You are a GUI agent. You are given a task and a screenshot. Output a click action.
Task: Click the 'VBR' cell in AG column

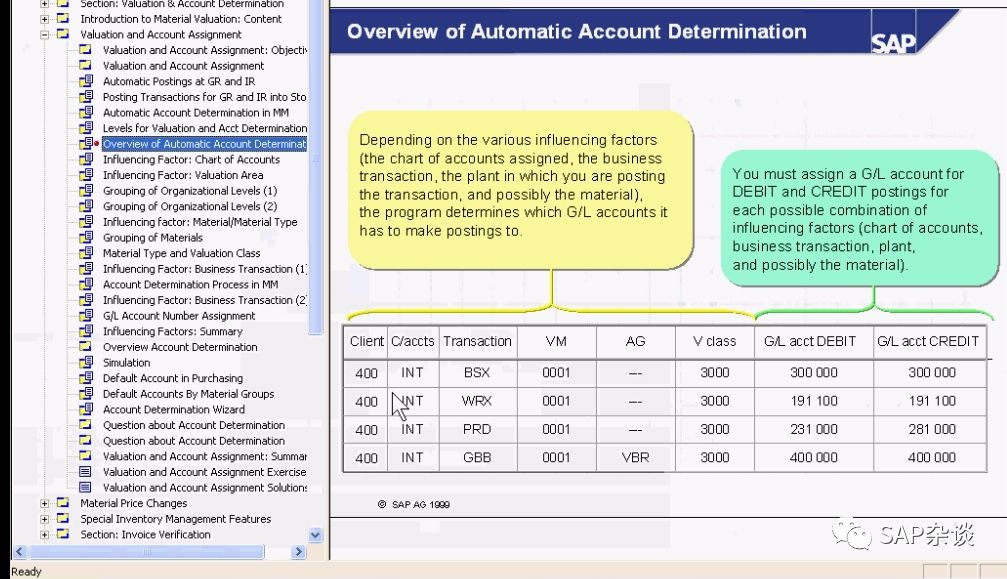tap(635, 457)
